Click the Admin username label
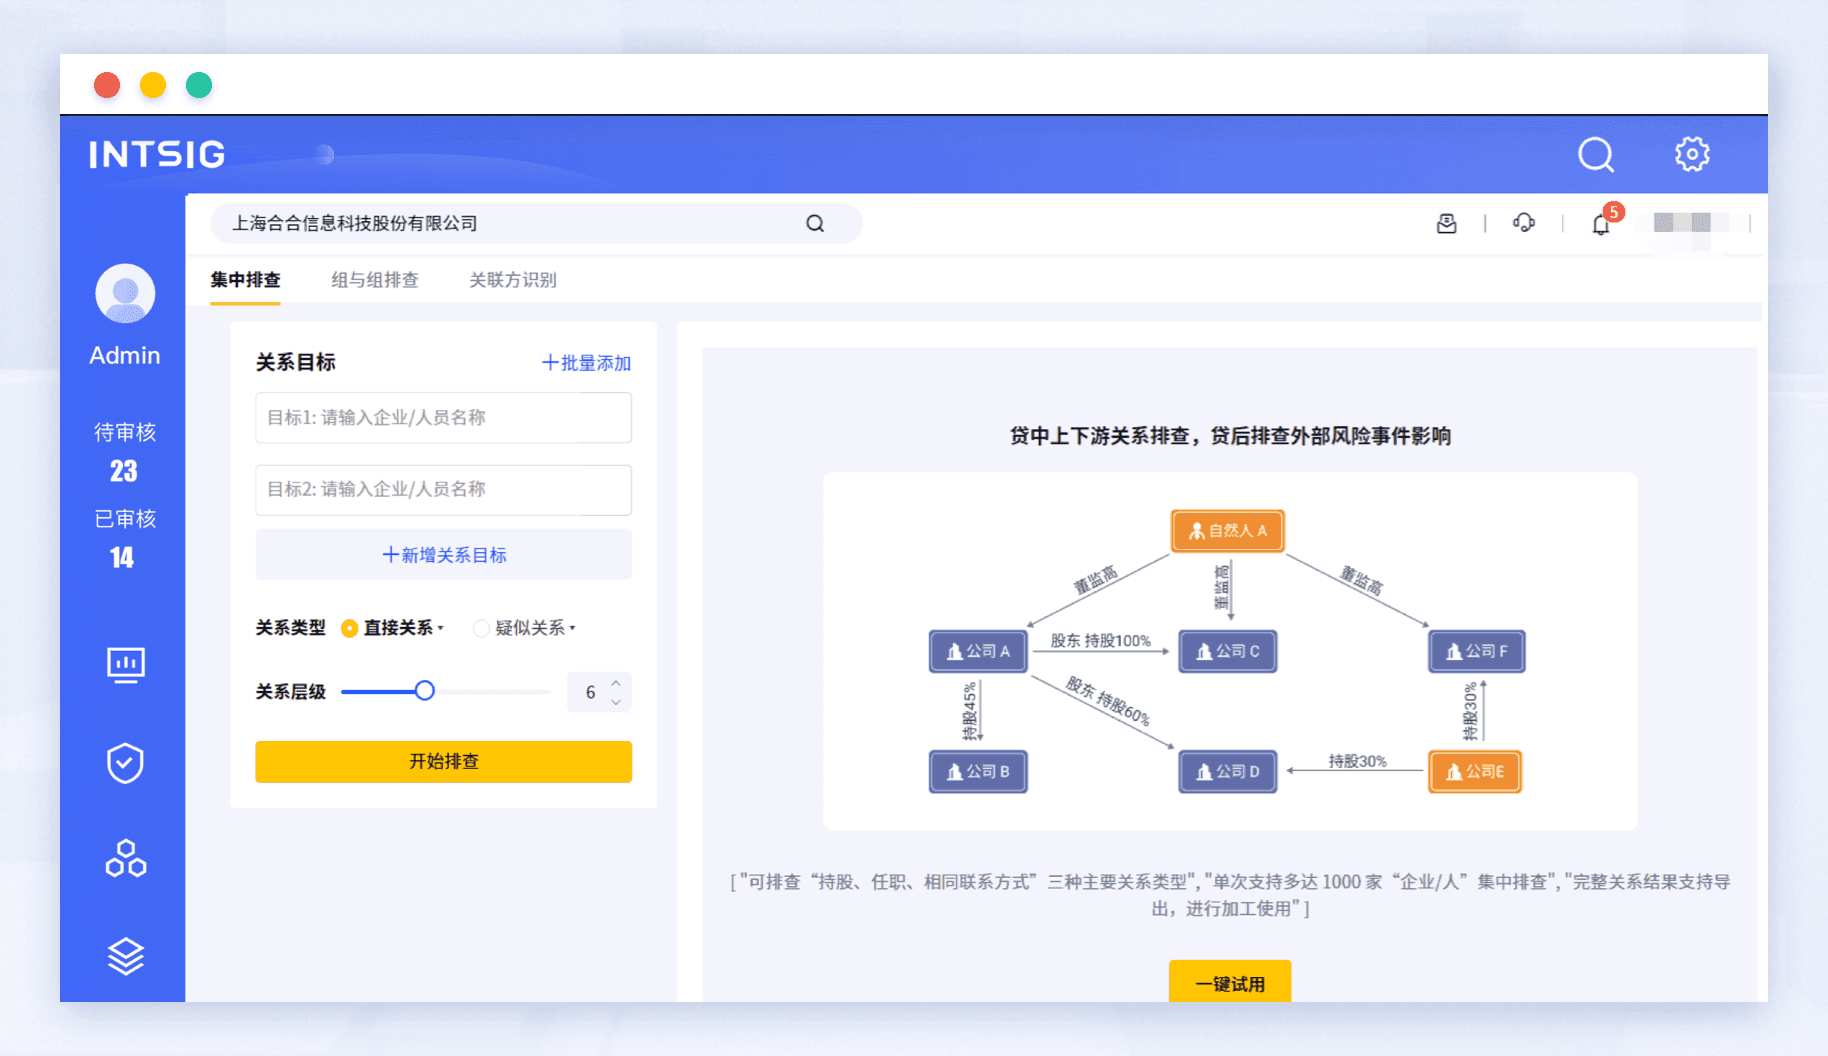 coord(125,355)
